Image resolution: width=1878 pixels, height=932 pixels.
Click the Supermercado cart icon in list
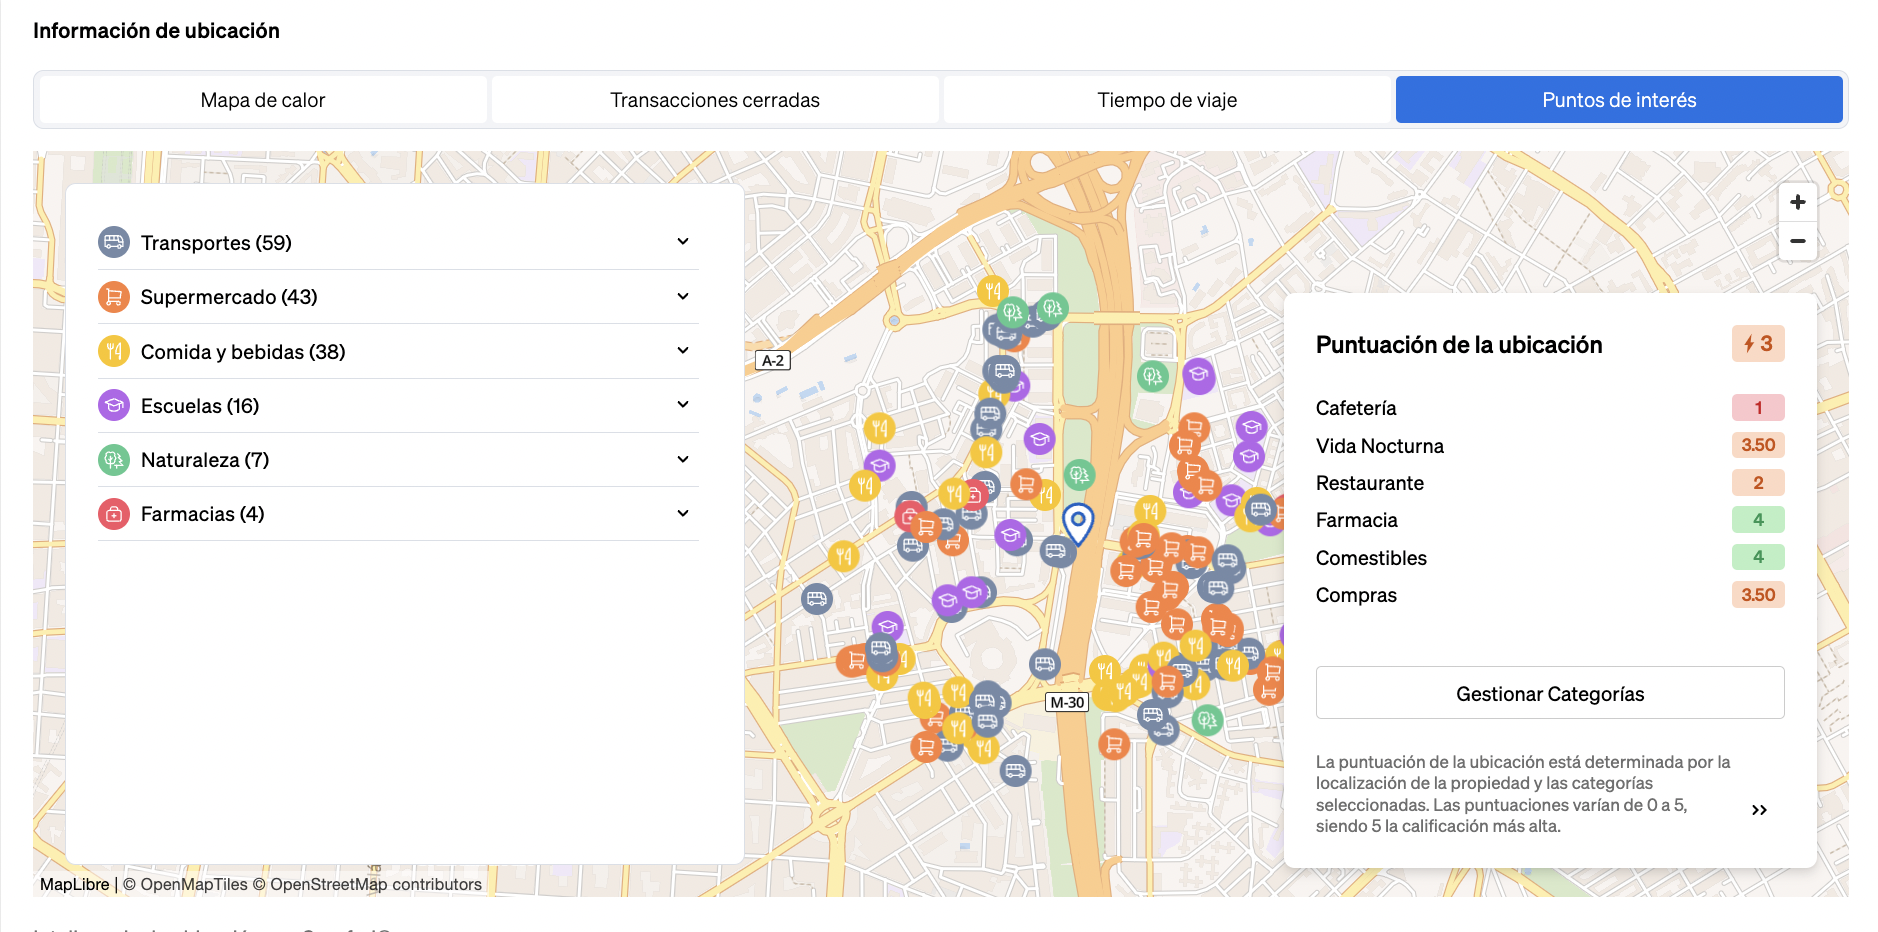click(114, 297)
